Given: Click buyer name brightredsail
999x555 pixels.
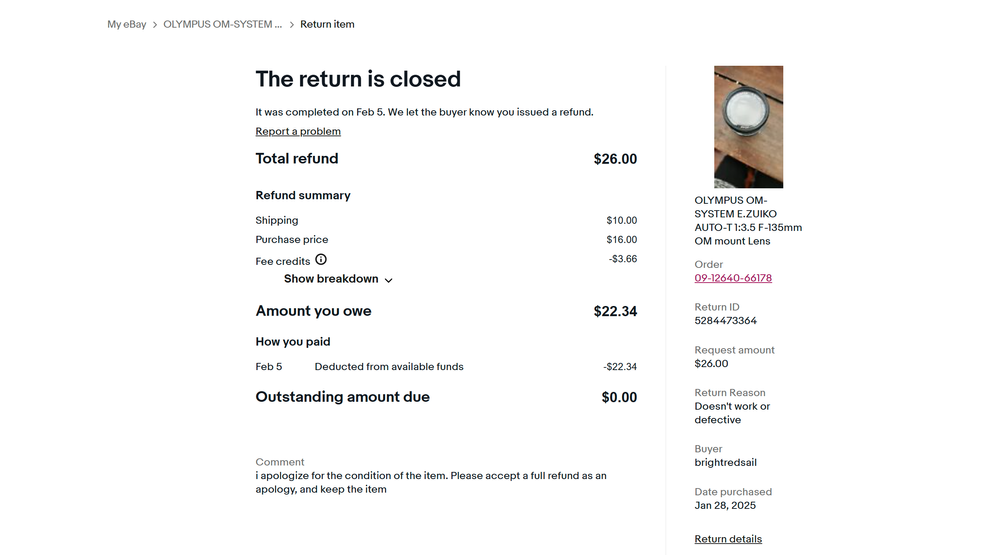Looking at the screenshot, I should pos(726,463).
